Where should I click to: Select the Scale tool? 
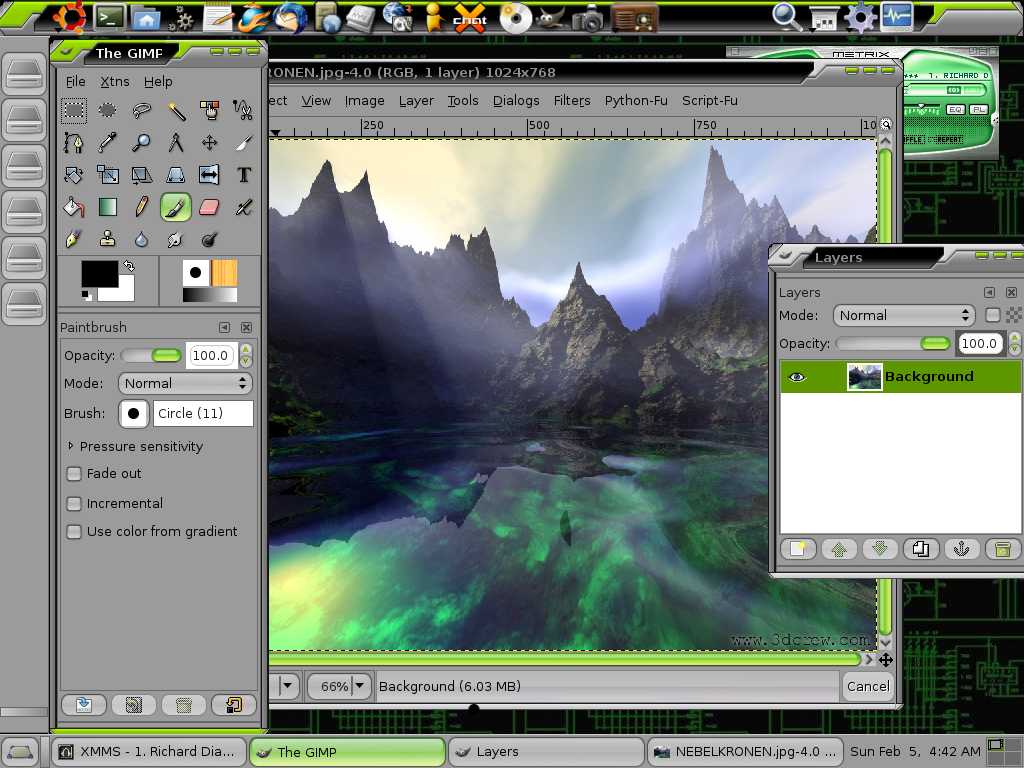coord(108,174)
